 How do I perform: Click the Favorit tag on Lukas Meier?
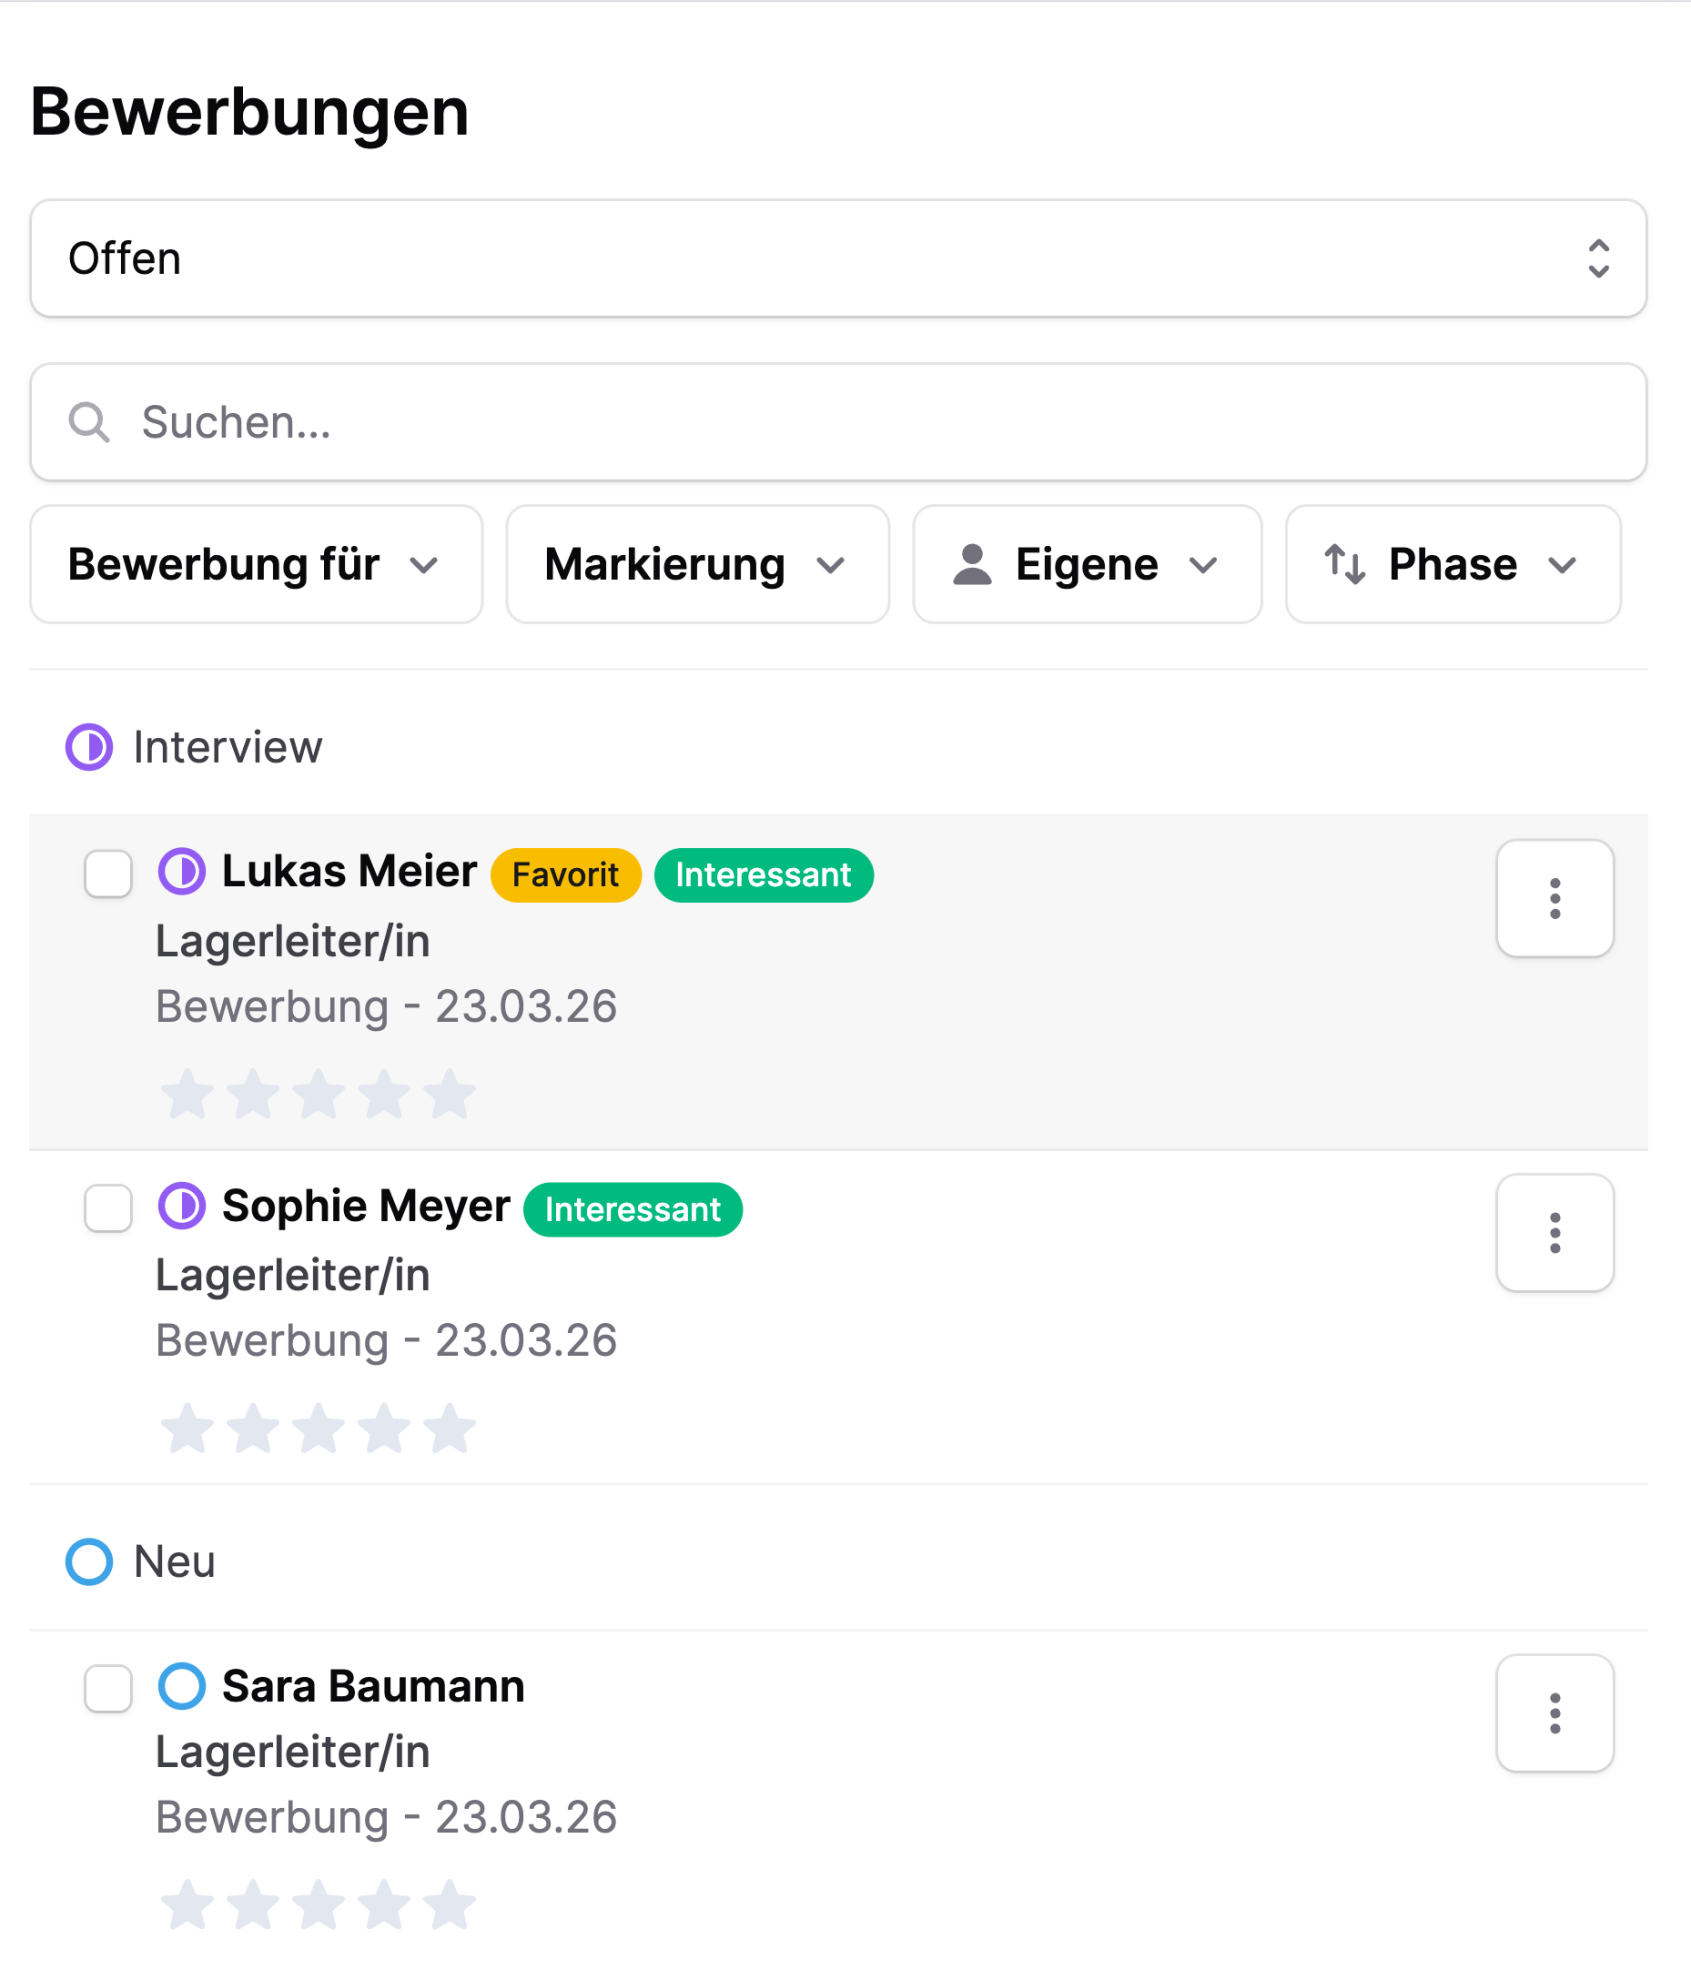point(565,875)
